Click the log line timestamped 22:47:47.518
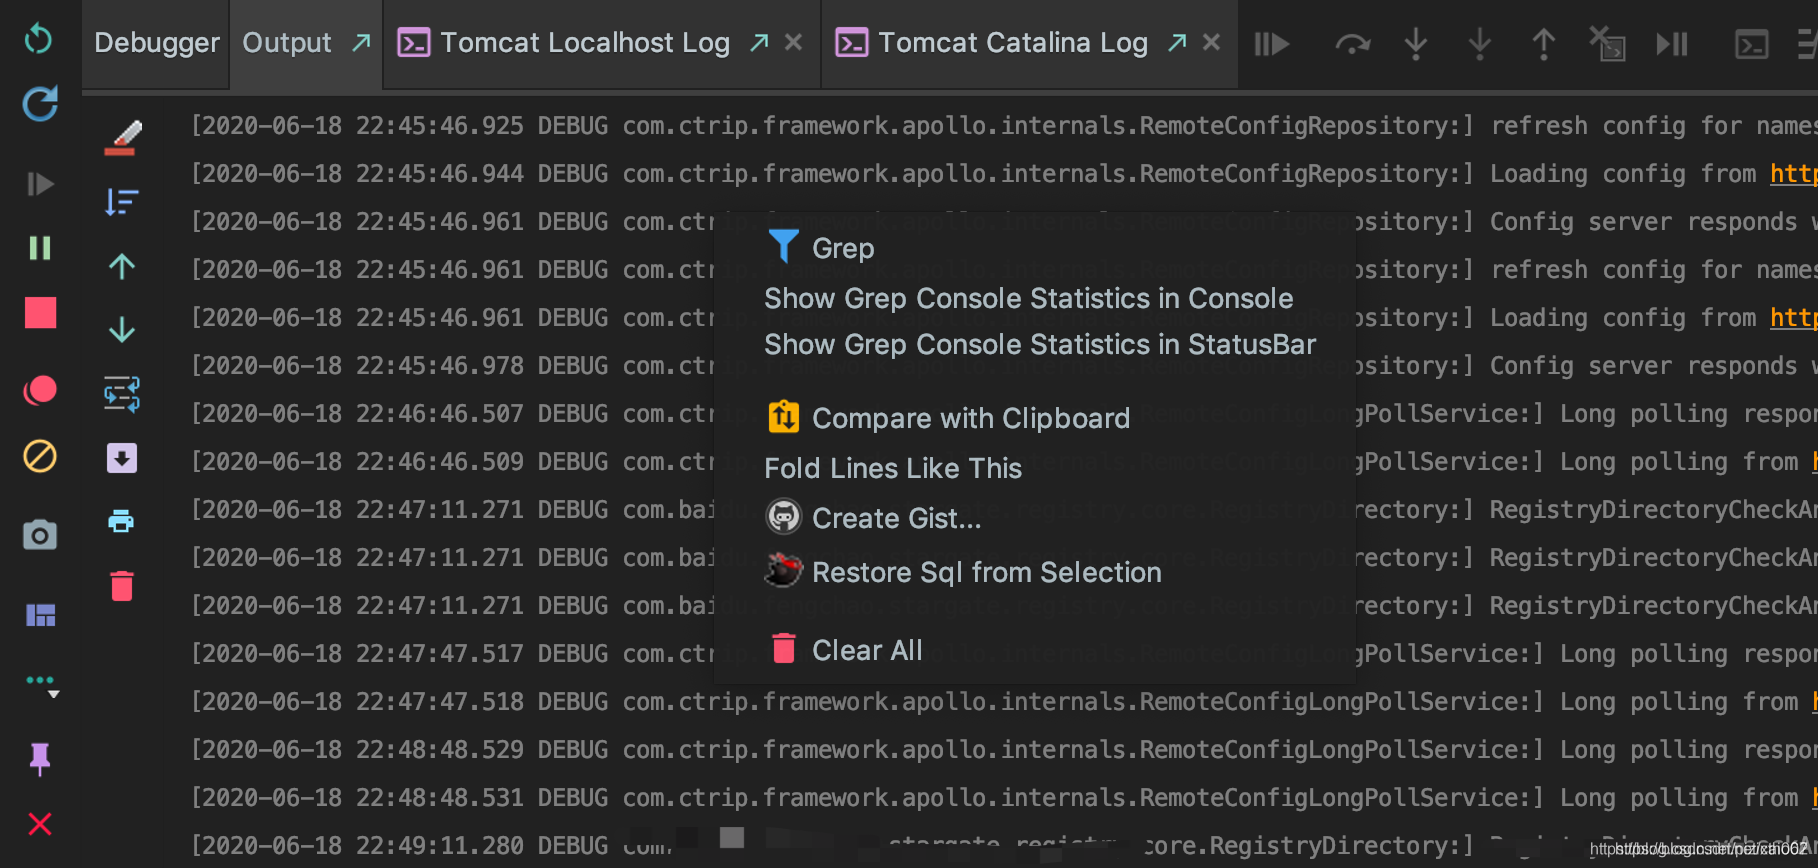 pos(1004,702)
